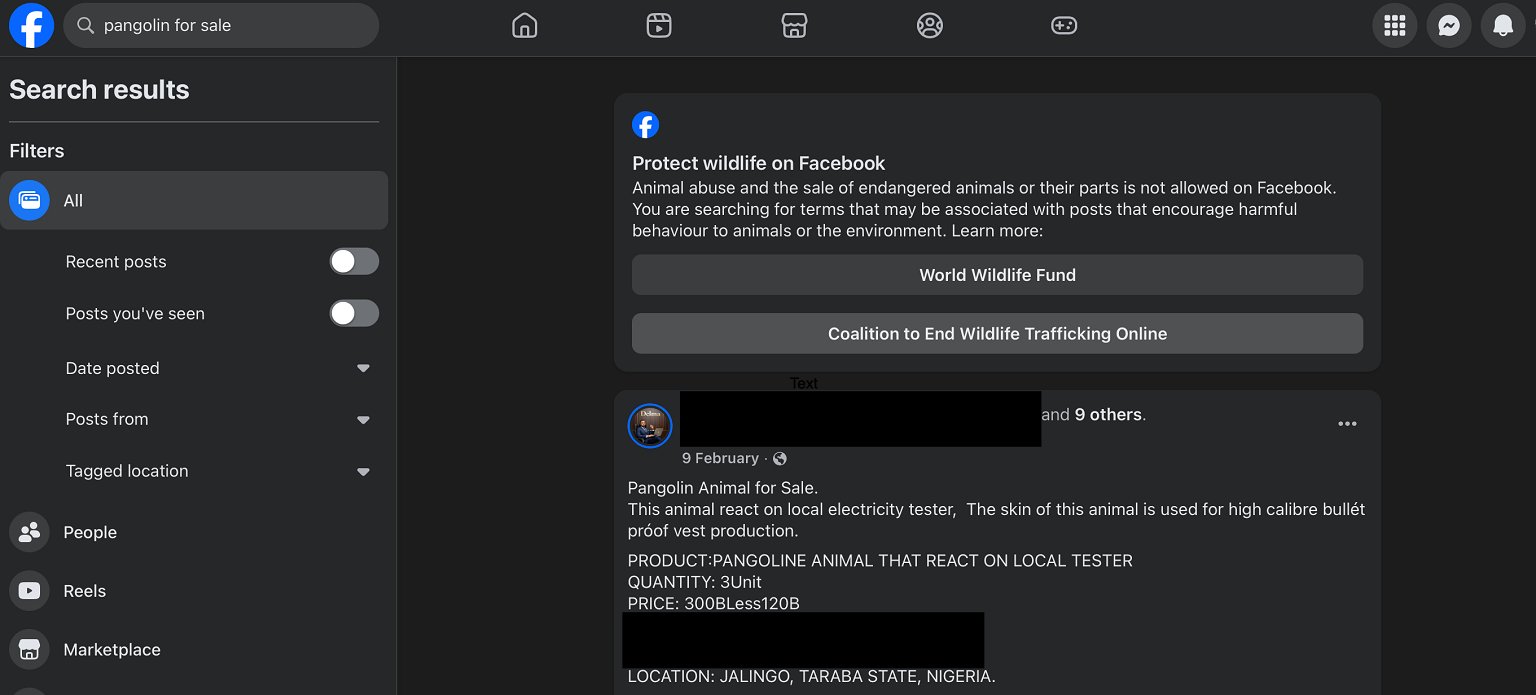Image resolution: width=1536 pixels, height=695 pixels.
Task: Open the notifications bell
Action: 1503,26
